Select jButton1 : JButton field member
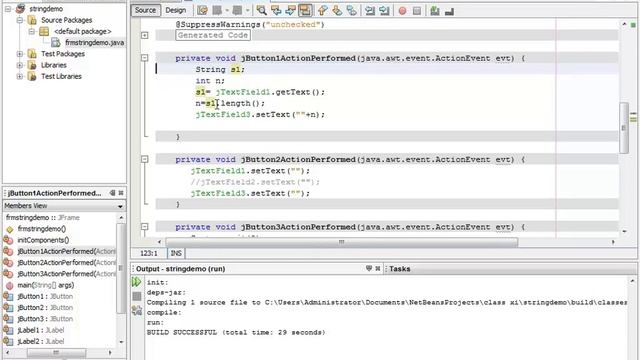640x360 pixels. click(x=45, y=296)
